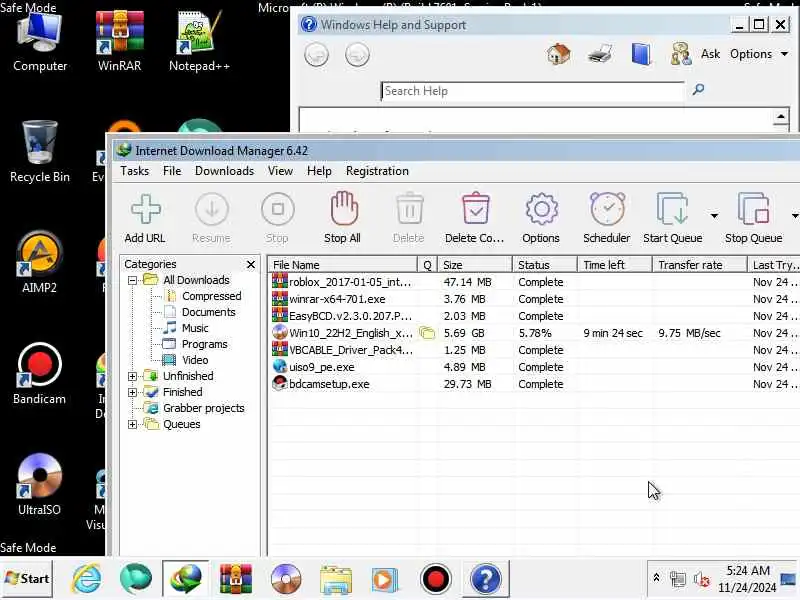Sort by Size column header

(x=474, y=265)
